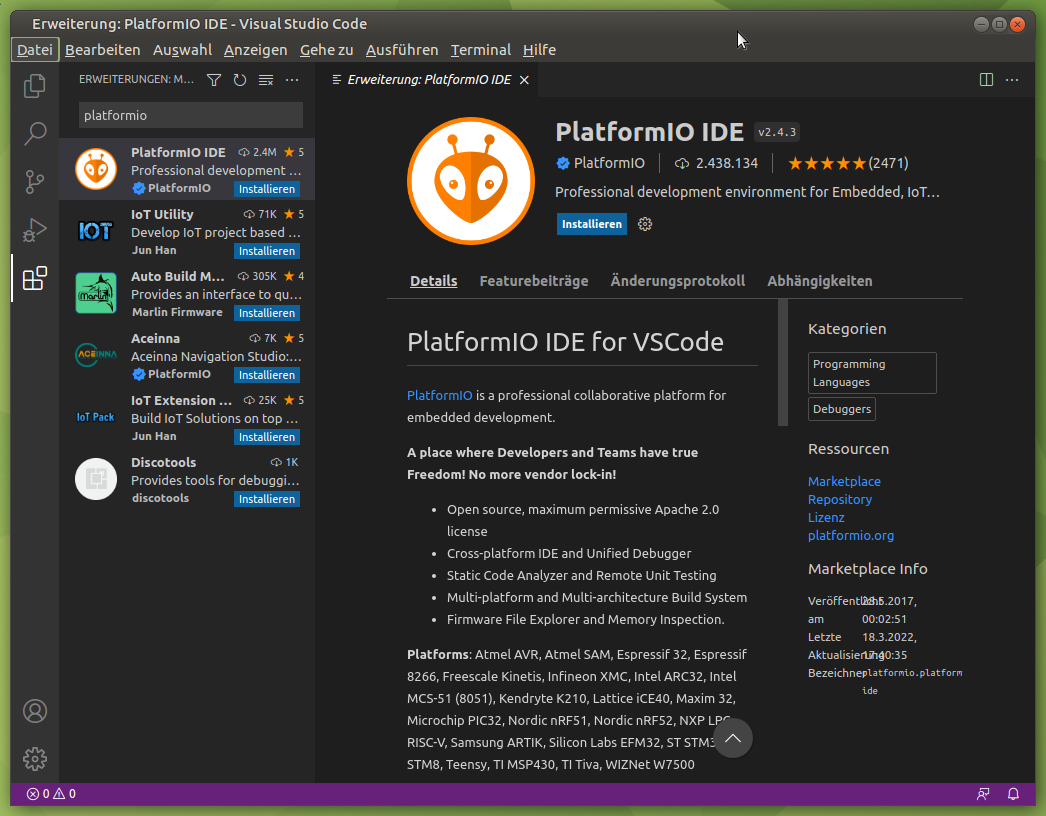Install PlatformIO IDE from the list

(267, 189)
